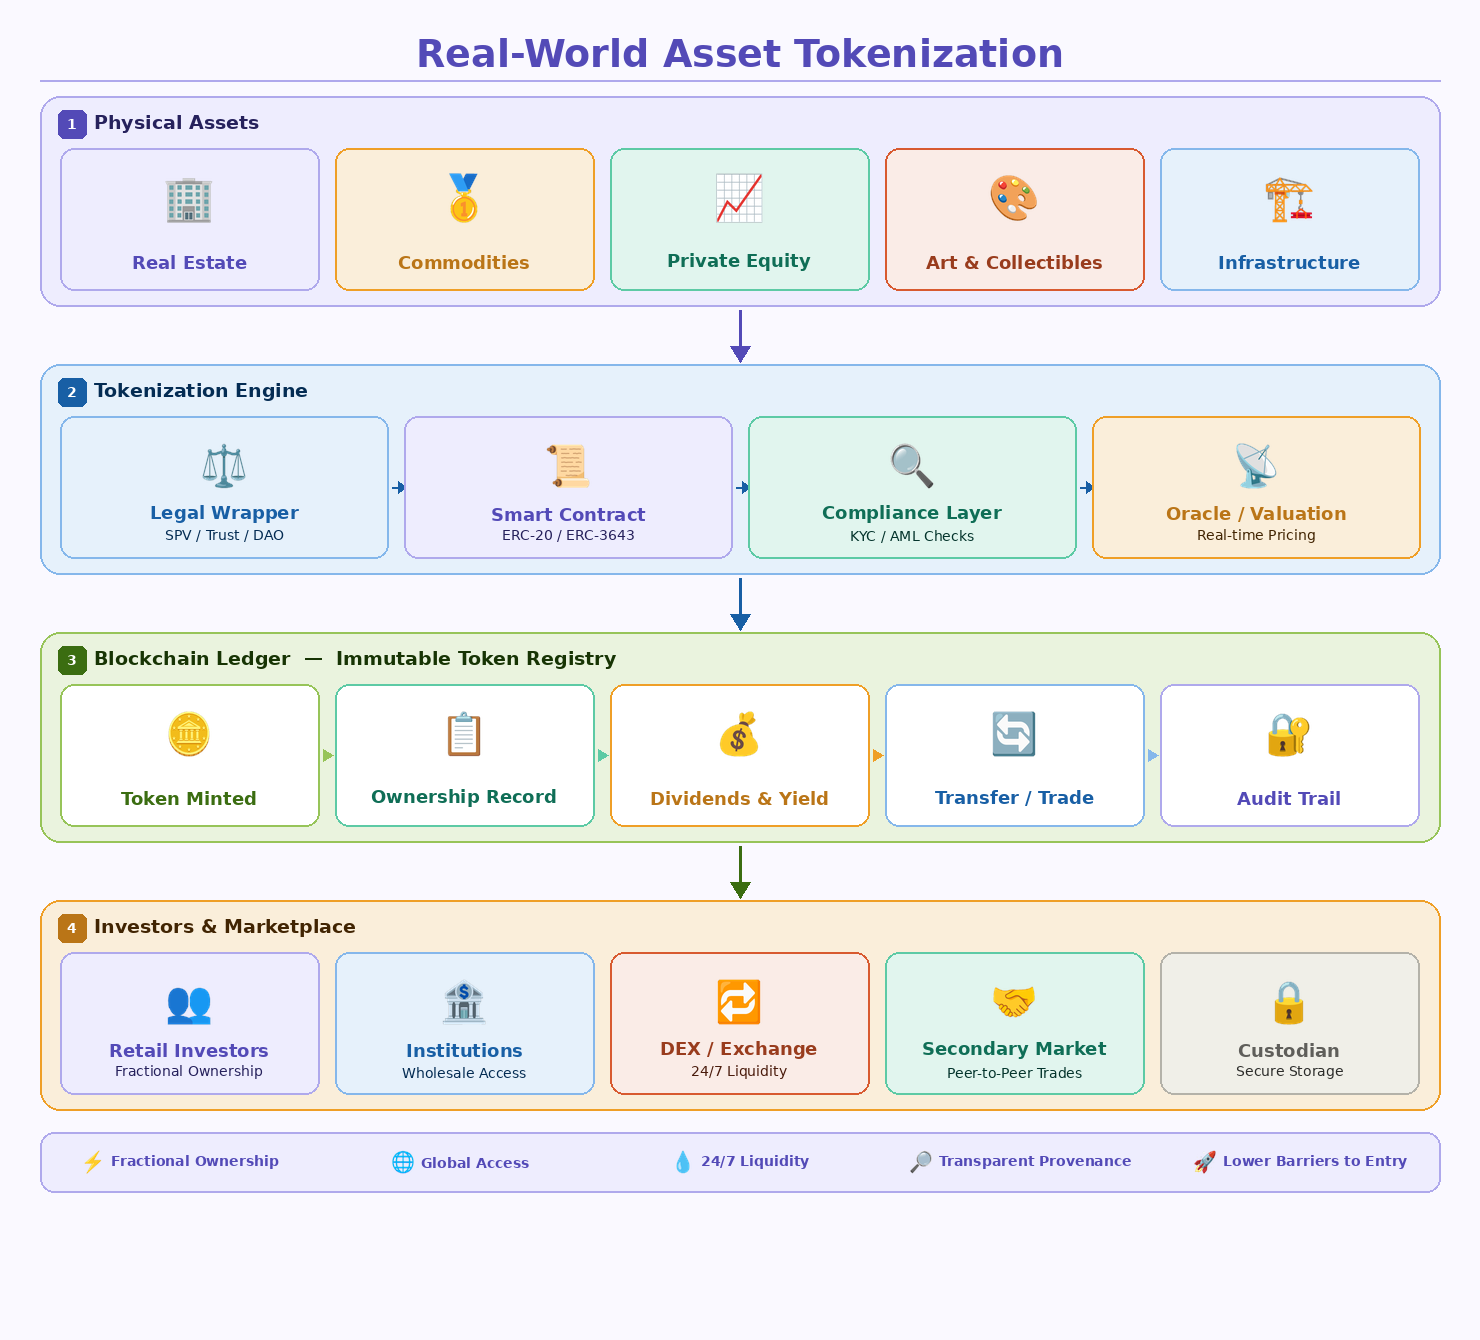This screenshot has height=1340, width=1480.
Task: Switch to the Investors & Marketplace section
Action: click(225, 927)
